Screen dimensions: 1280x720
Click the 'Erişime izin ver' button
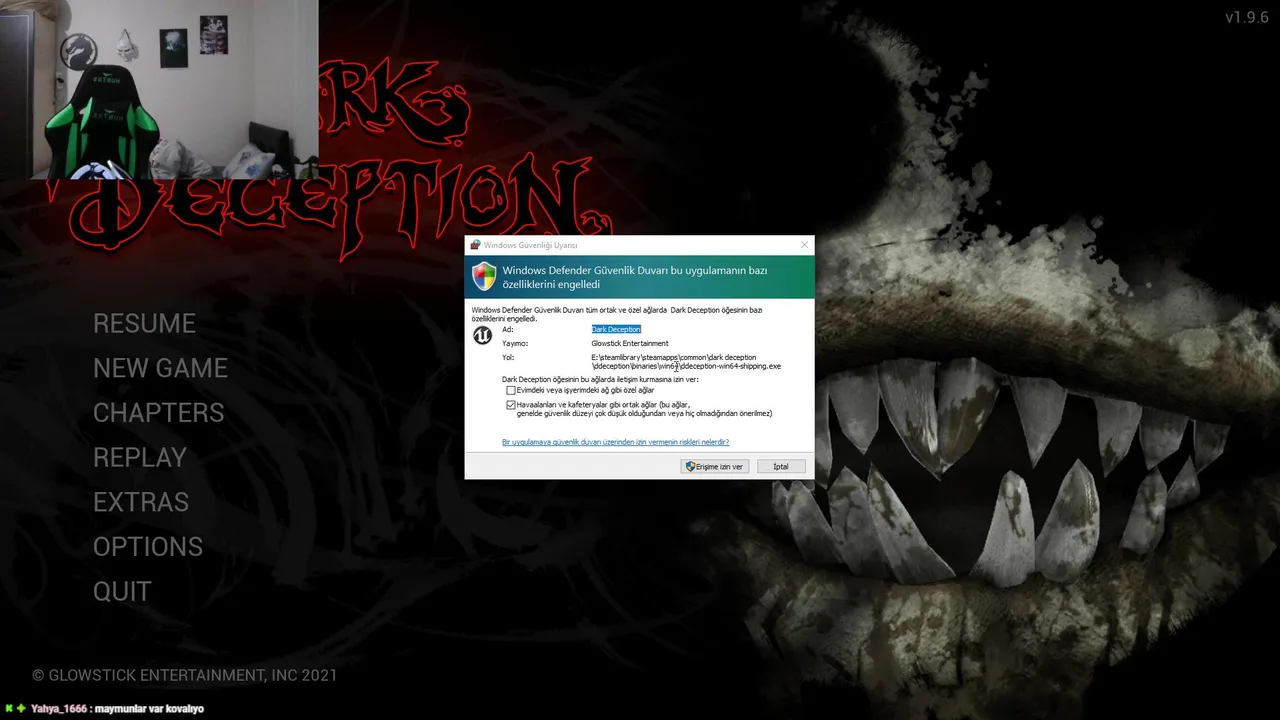pos(715,467)
